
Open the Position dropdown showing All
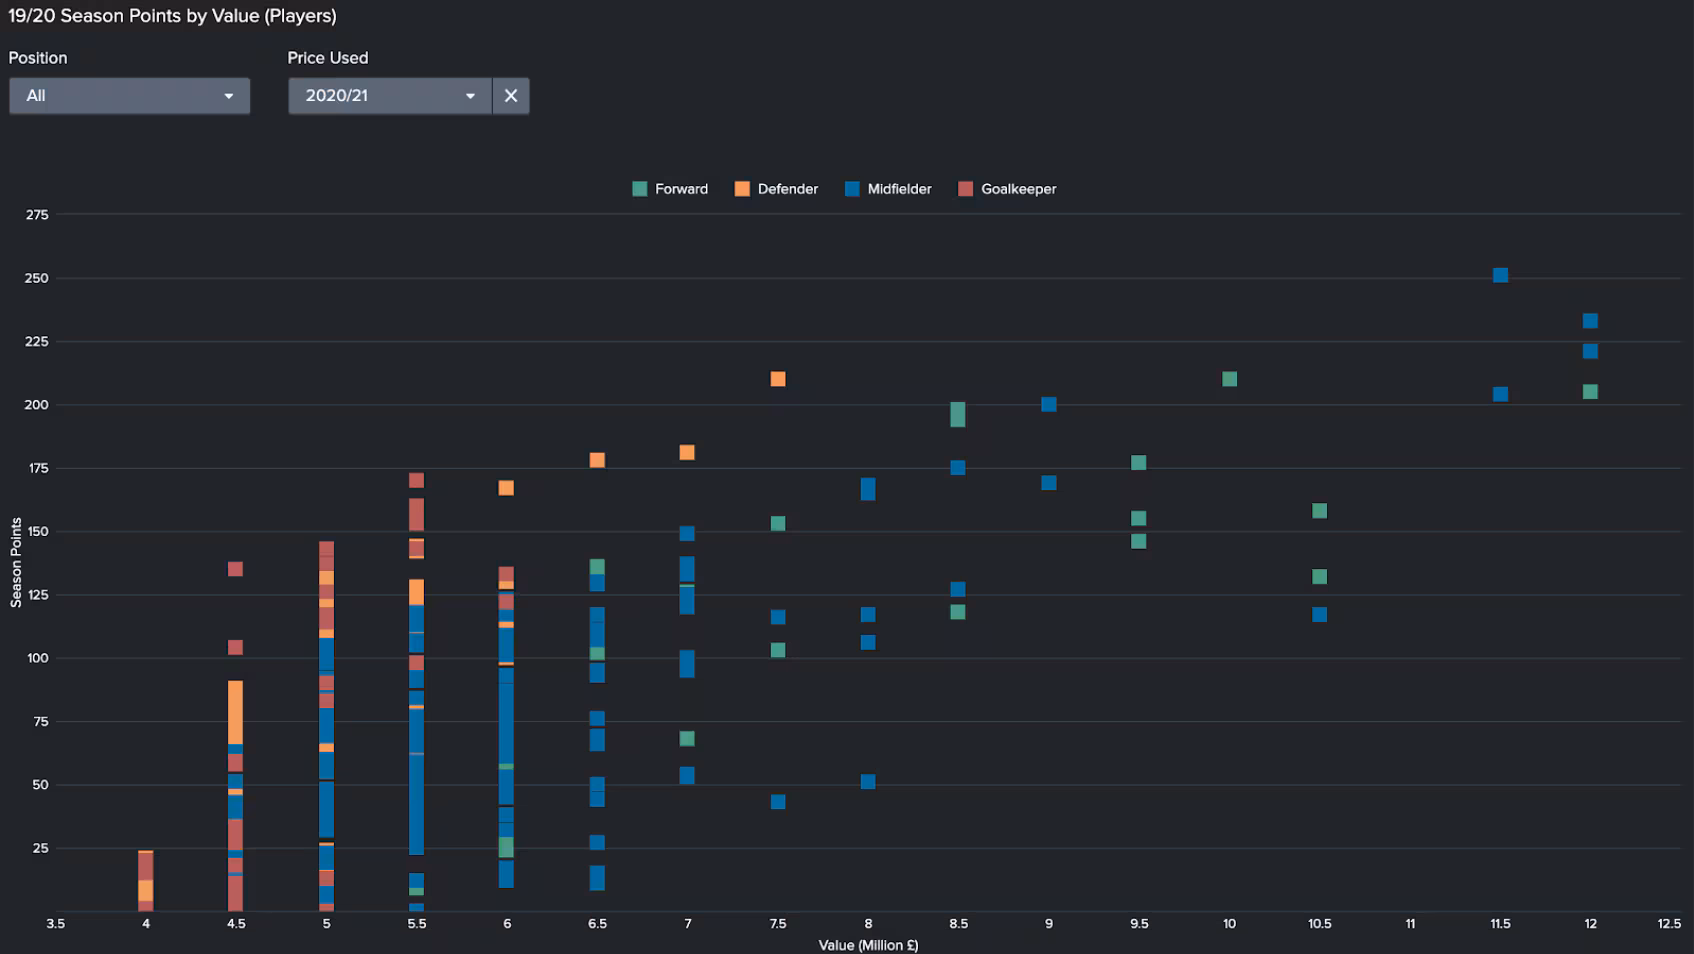(x=129, y=96)
